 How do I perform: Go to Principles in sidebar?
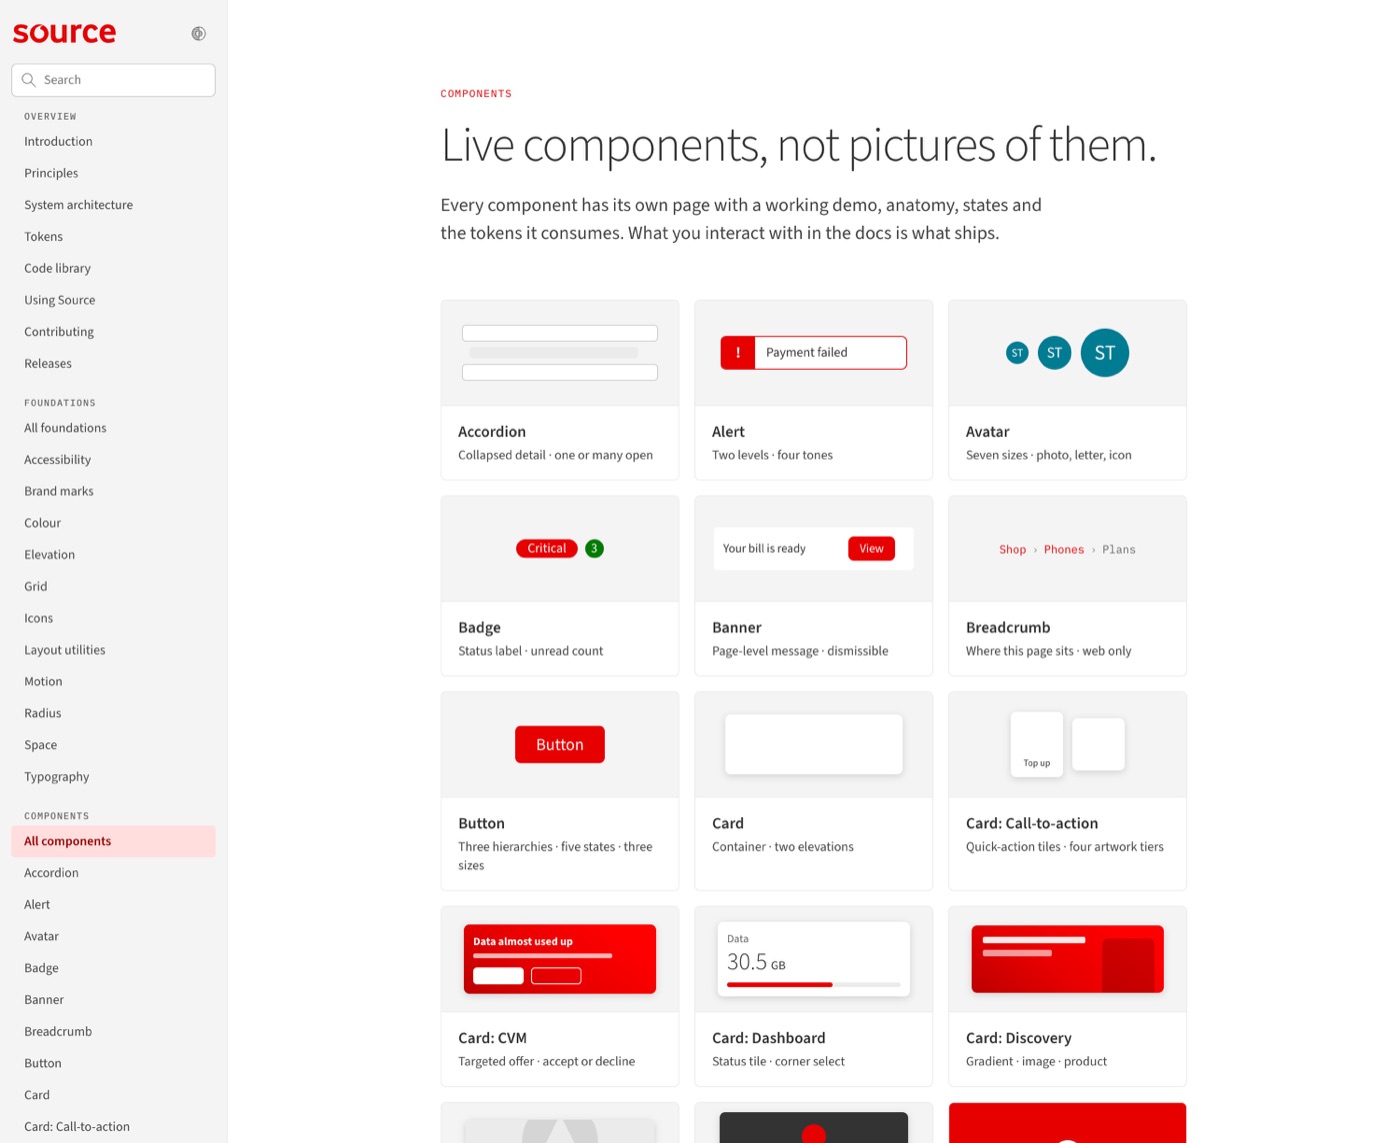coord(51,173)
